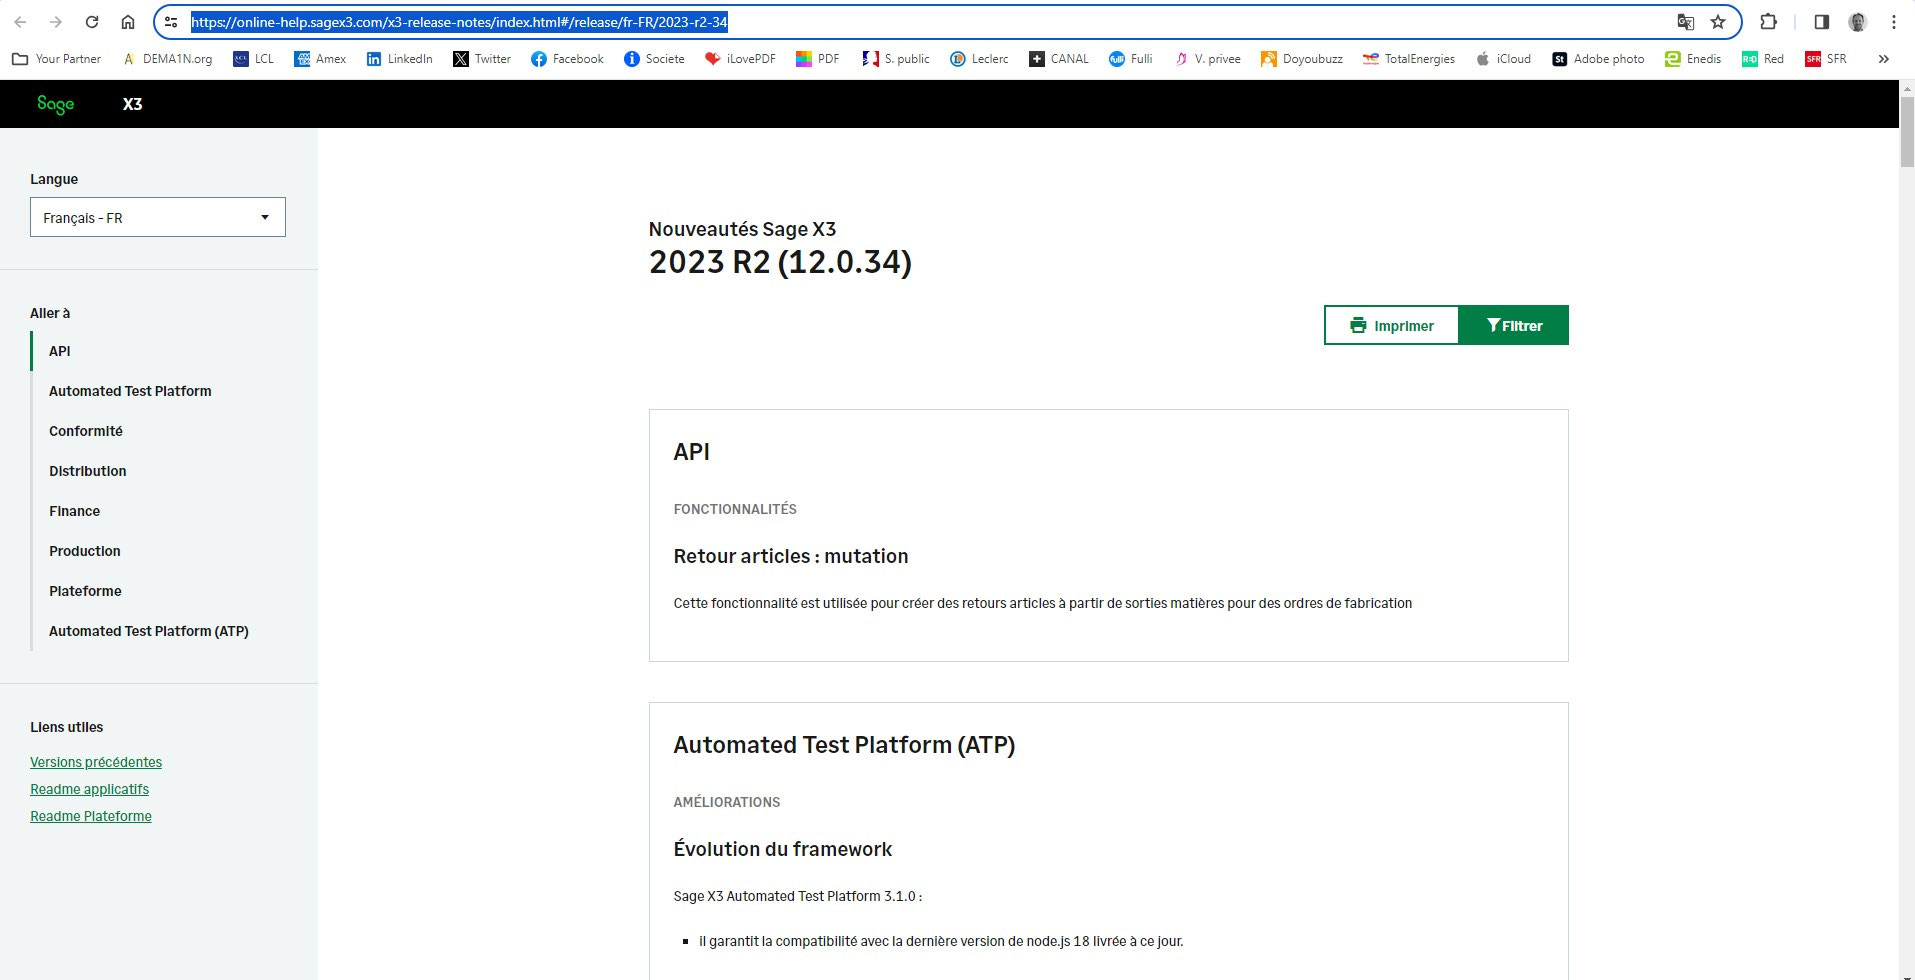
Task: Open the LinkedIn bookmark
Action: [x=399, y=59]
